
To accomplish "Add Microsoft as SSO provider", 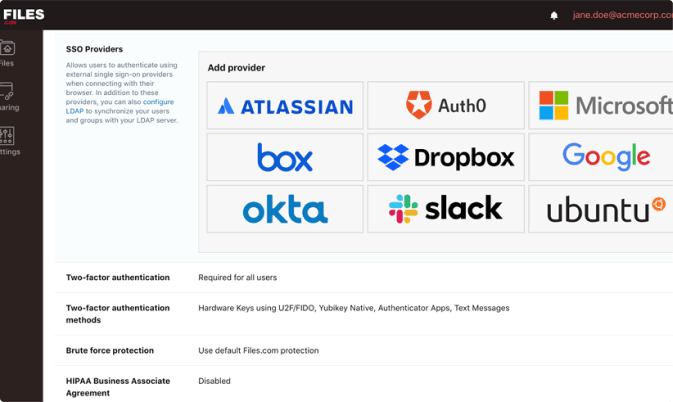I will coord(601,106).
